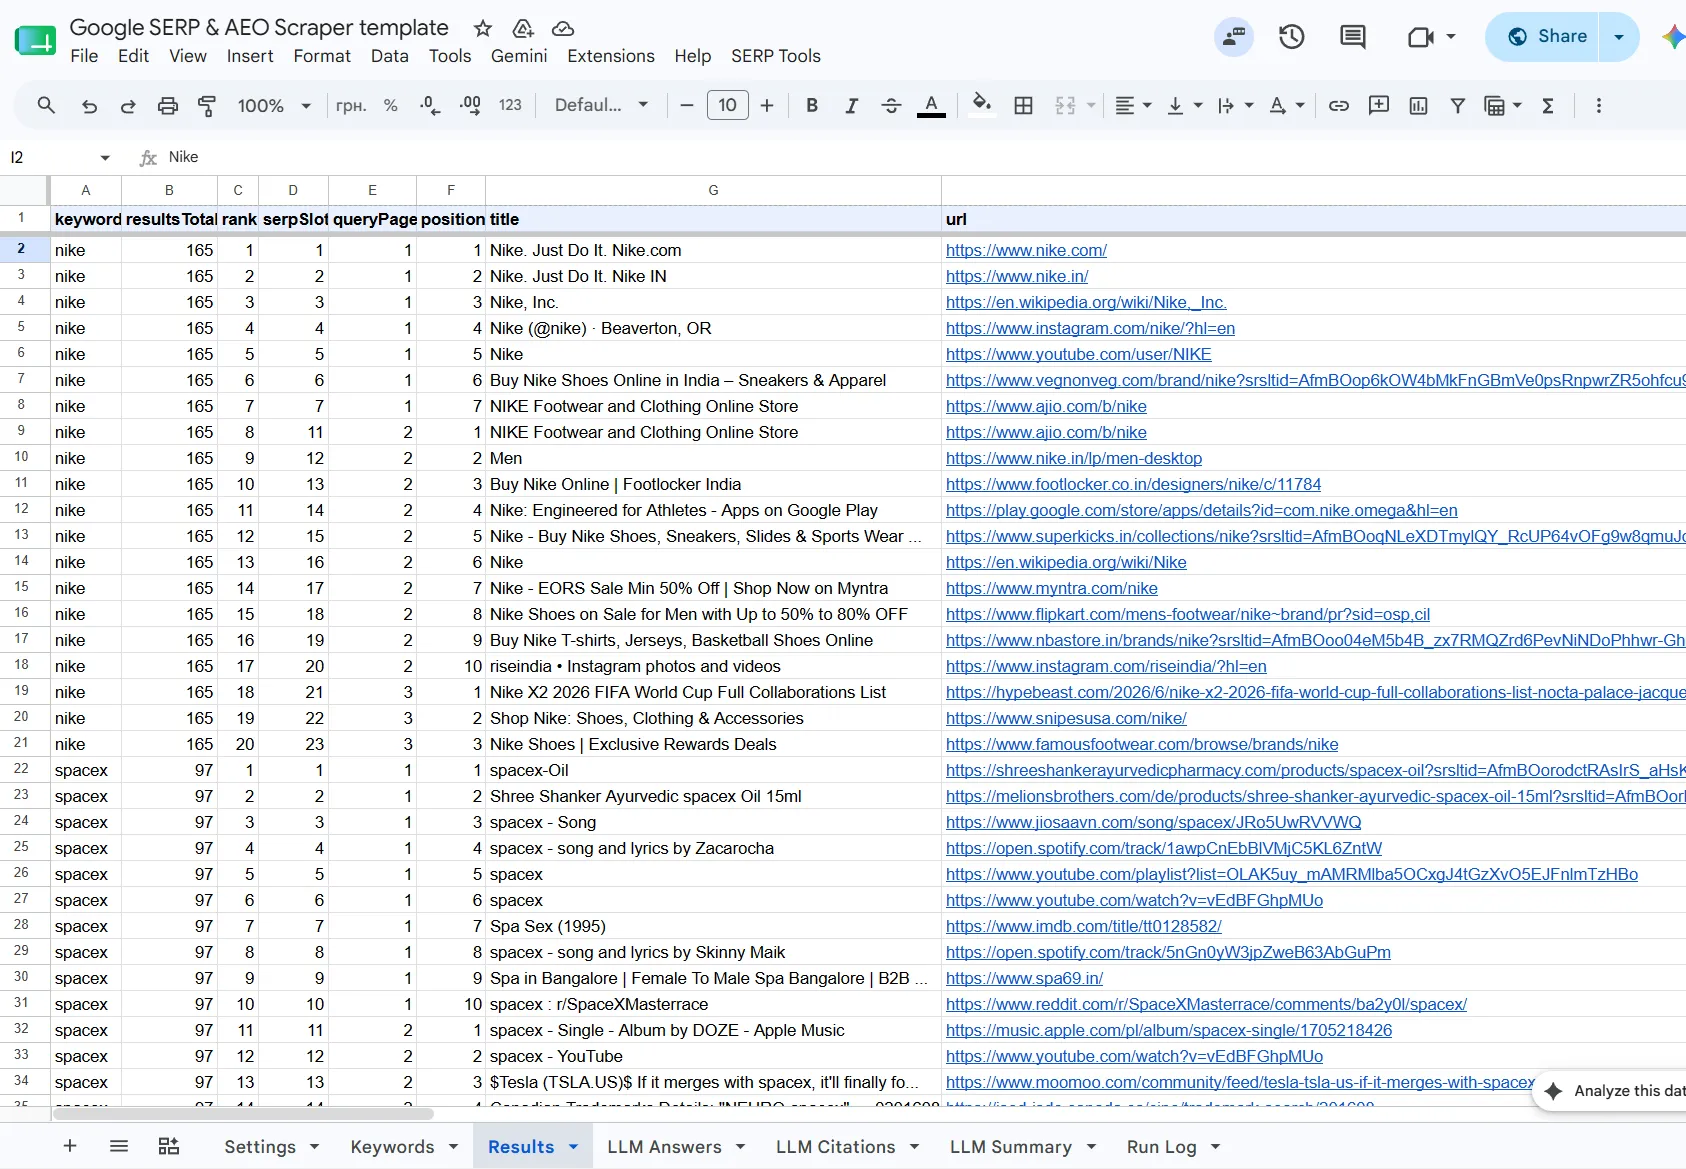
Task: Click the Share button
Action: point(1543,37)
